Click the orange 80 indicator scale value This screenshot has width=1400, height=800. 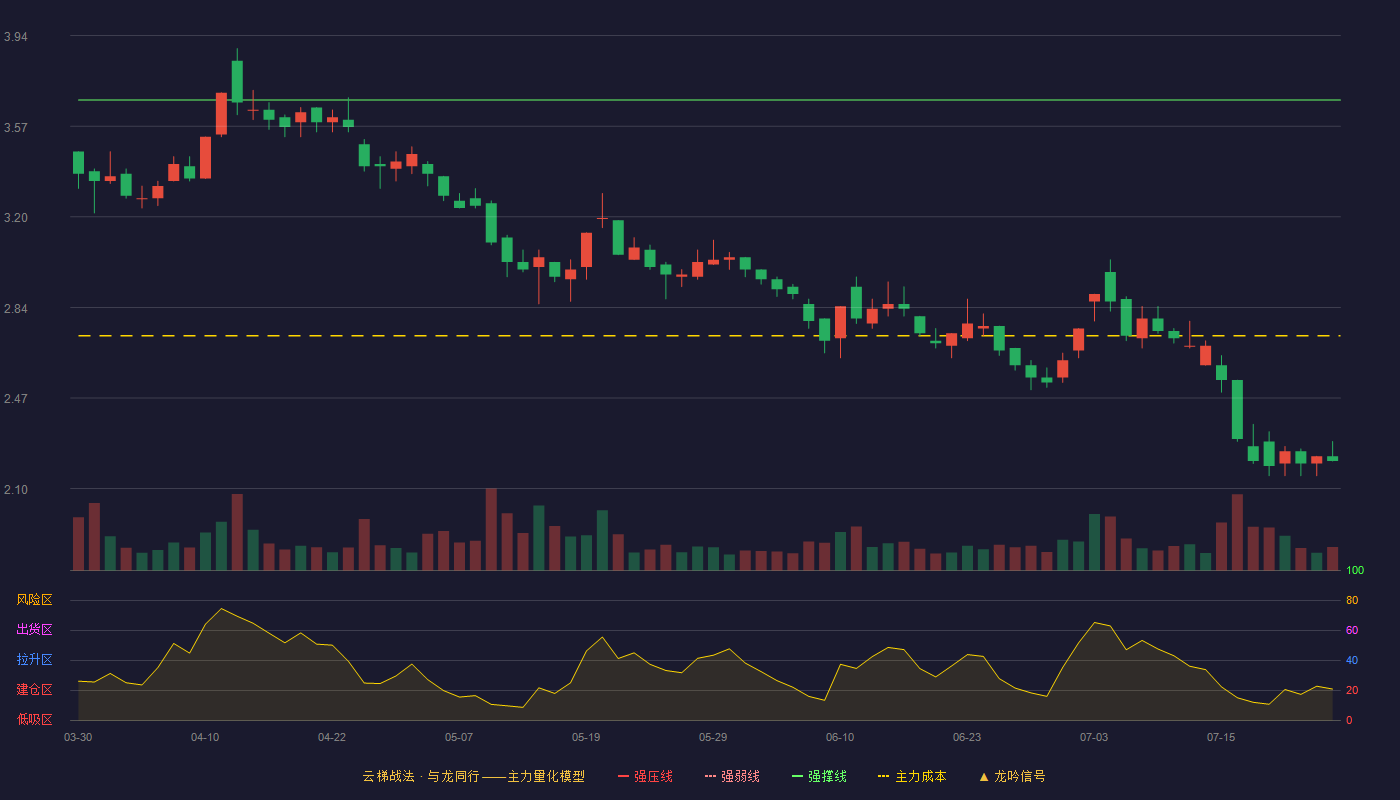tap(1352, 601)
